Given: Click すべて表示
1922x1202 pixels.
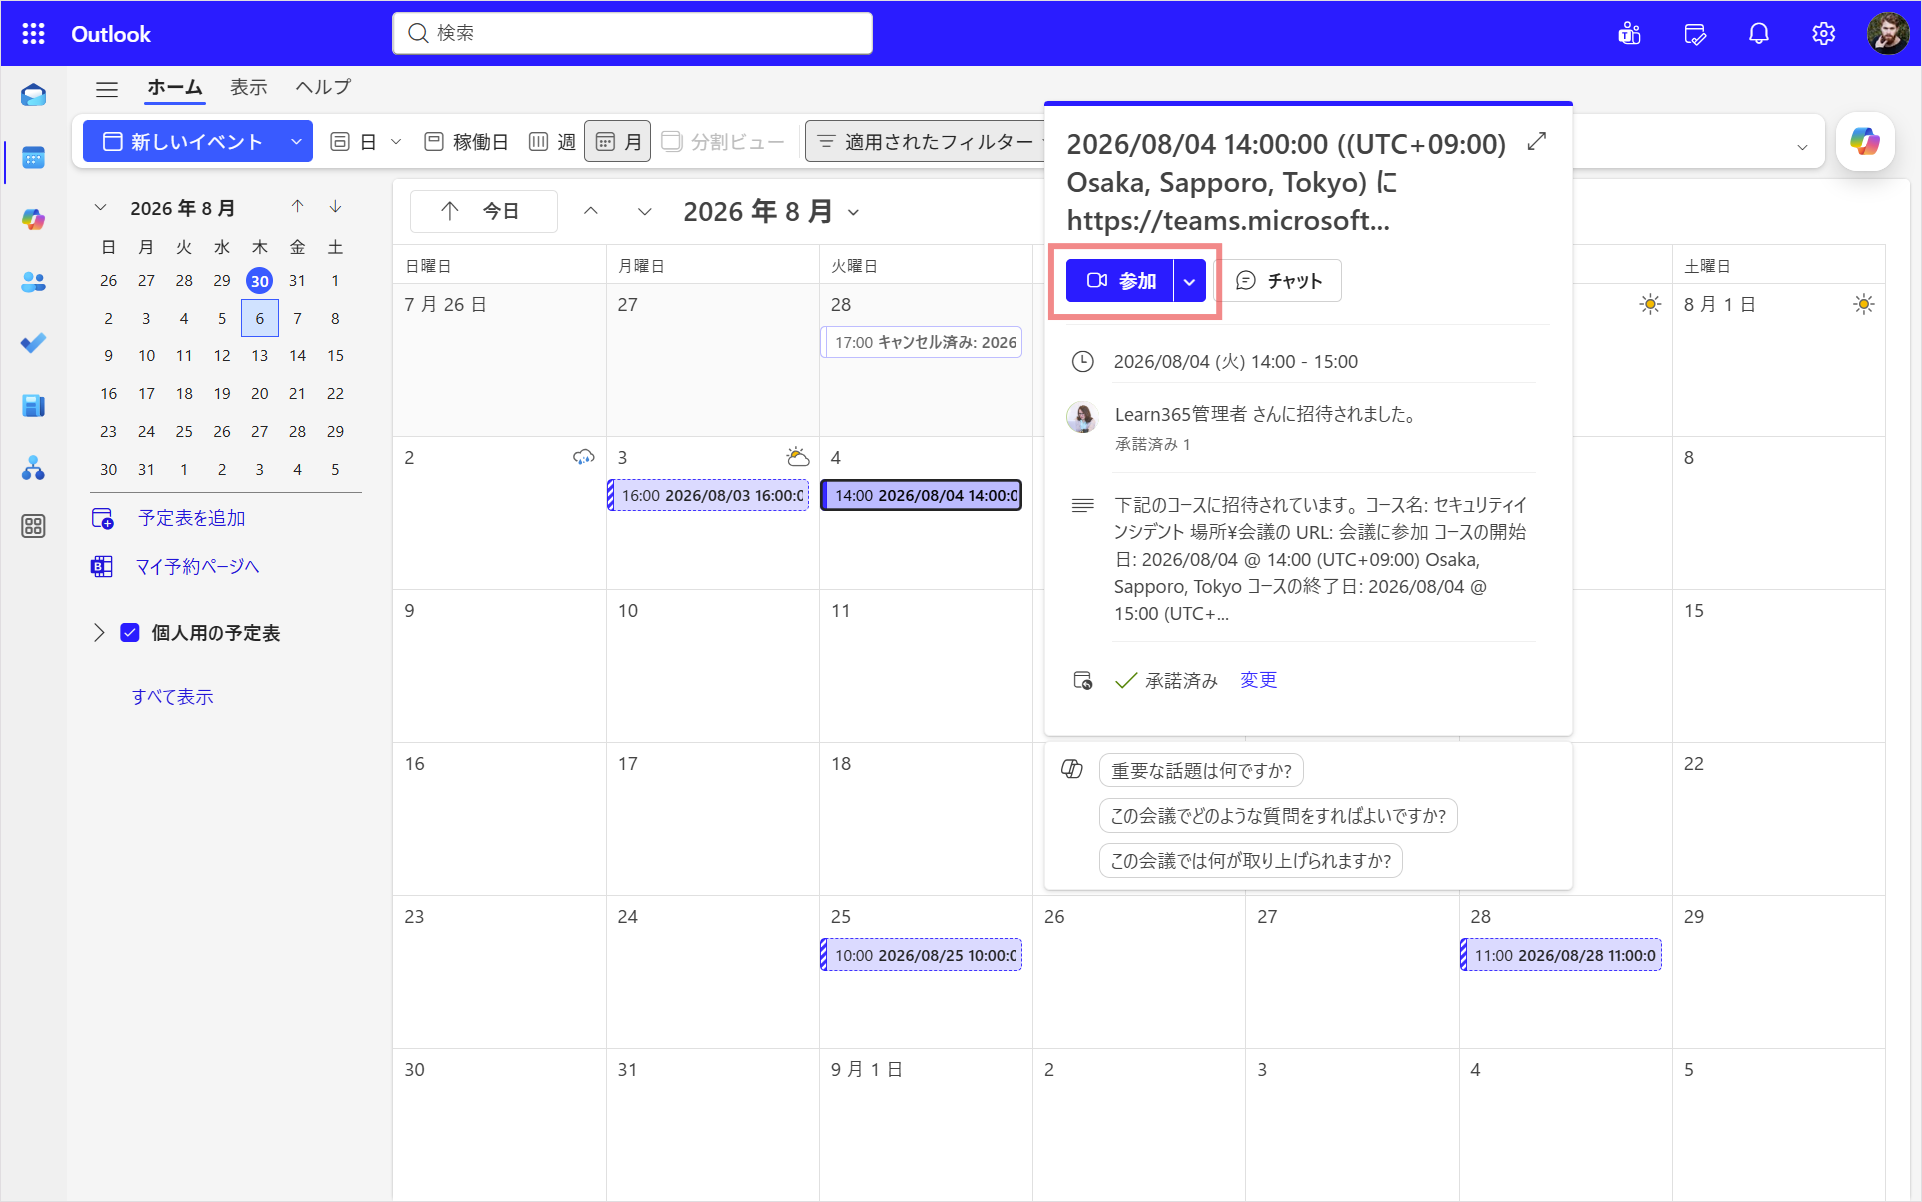Looking at the screenshot, I should [172, 697].
